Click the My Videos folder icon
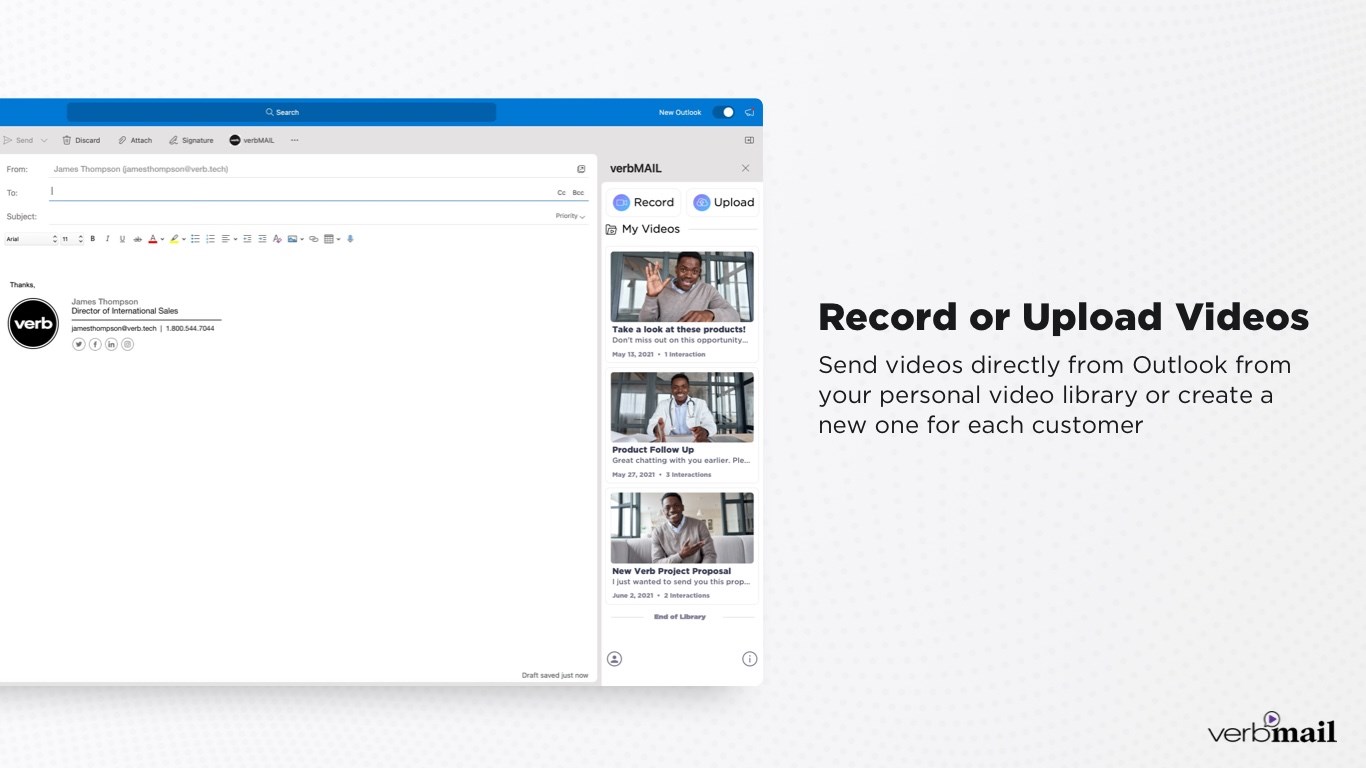 click(611, 229)
